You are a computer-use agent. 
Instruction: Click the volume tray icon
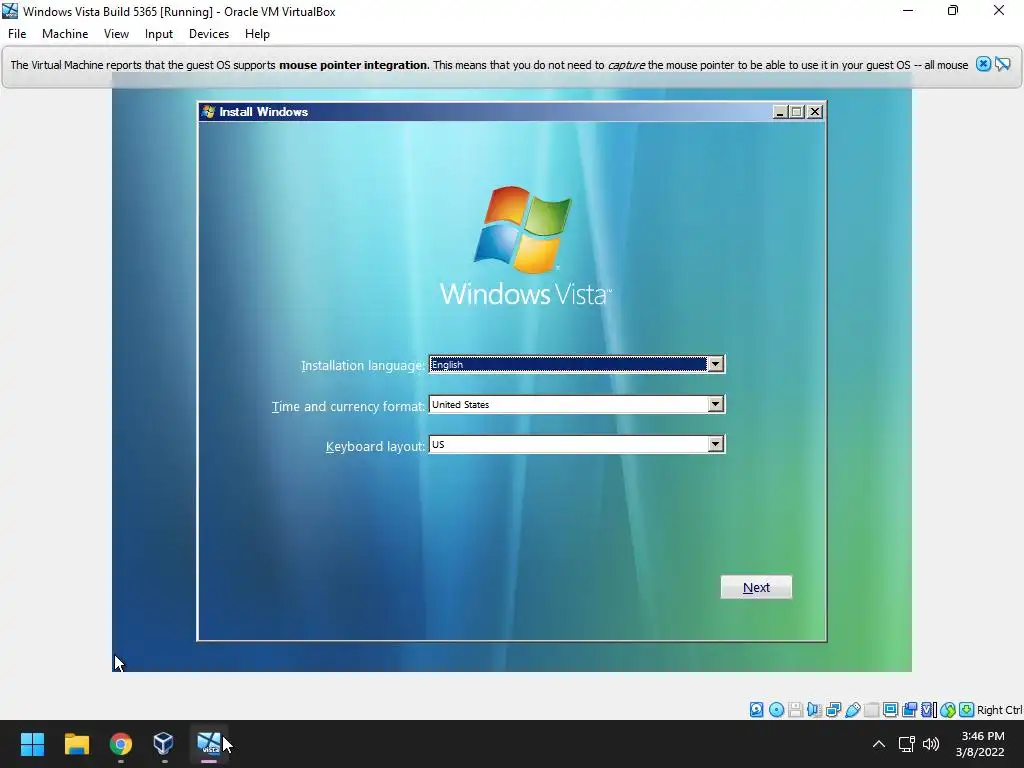[931, 744]
